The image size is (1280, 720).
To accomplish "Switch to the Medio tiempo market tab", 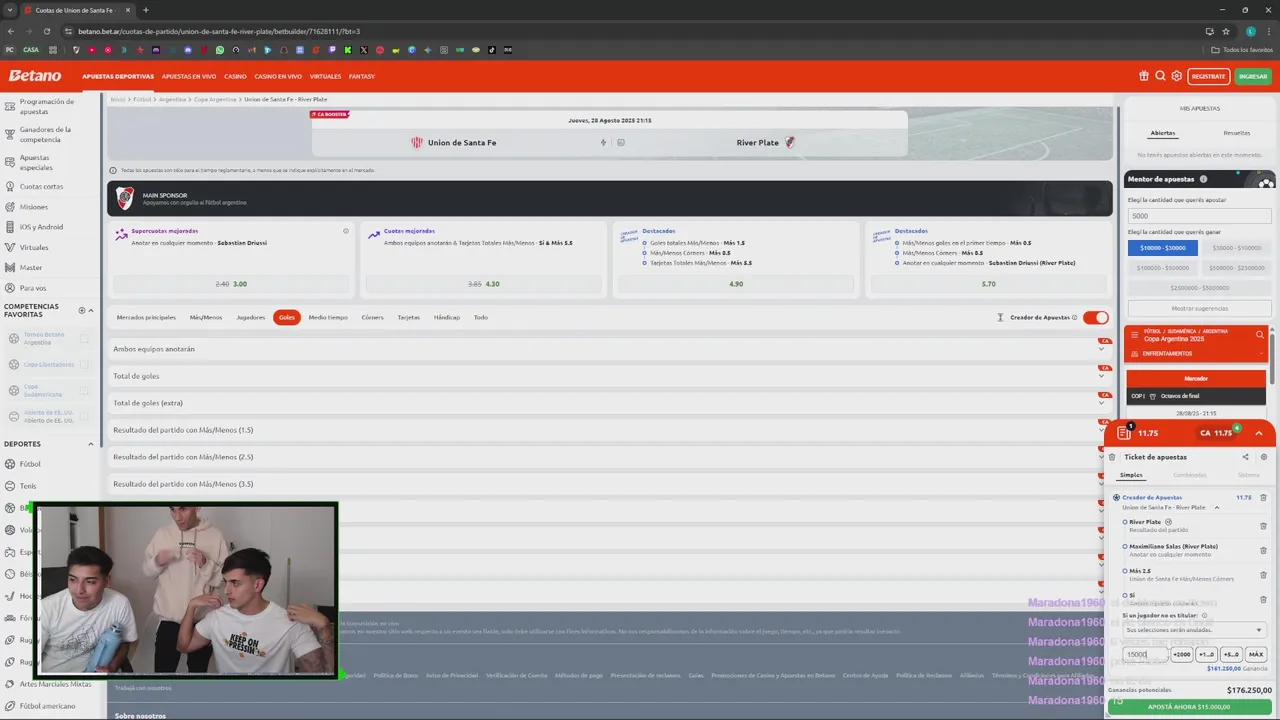I will (328, 317).
